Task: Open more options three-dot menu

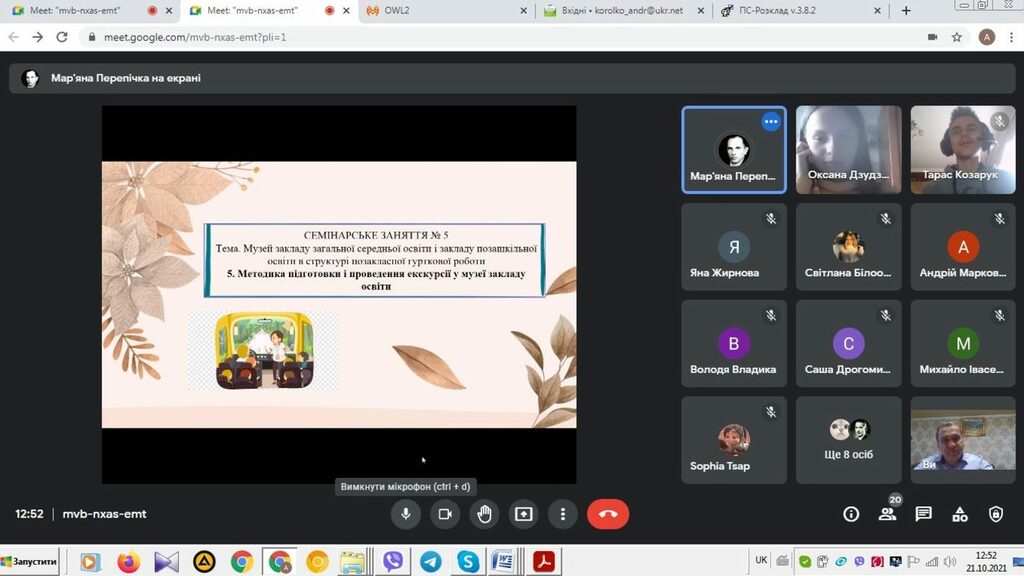Action: pyautogui.click(x=563, y=514)
